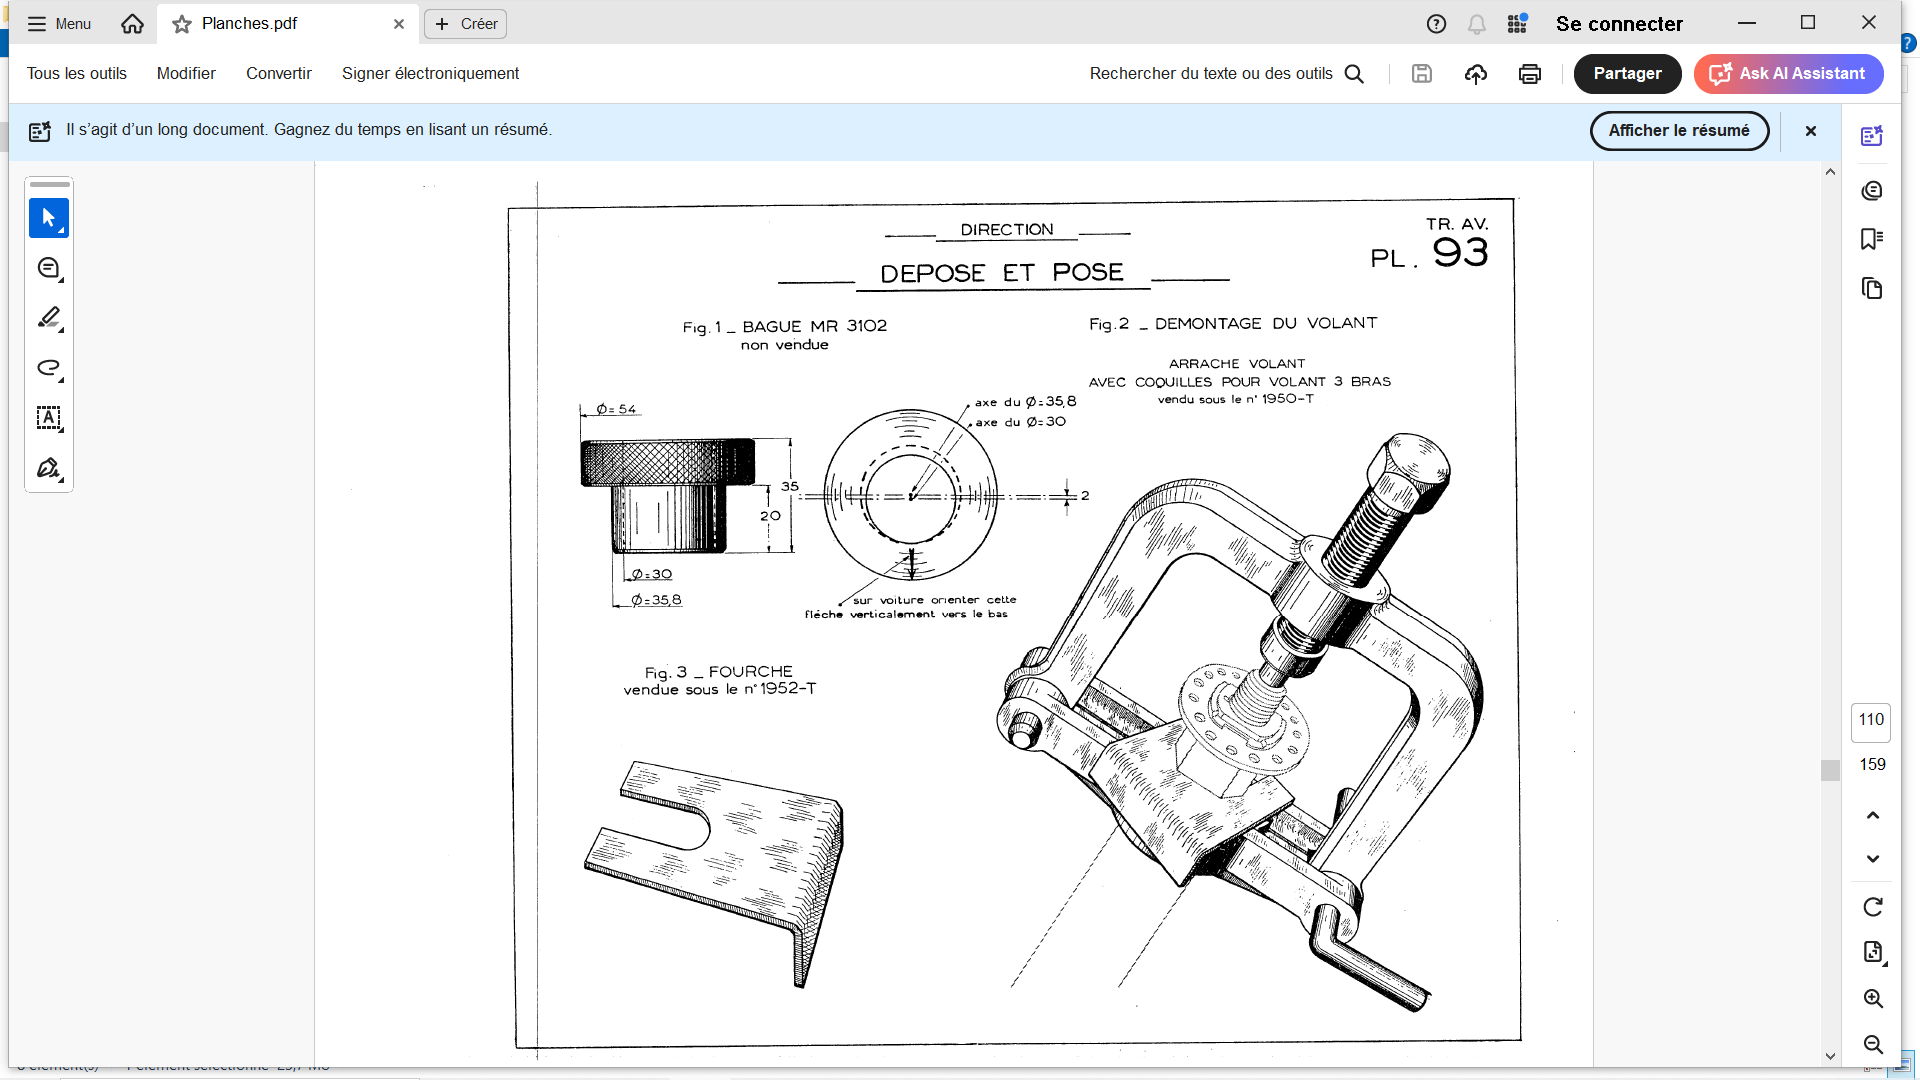Select the freehand draw tool
Screen dimensions: 1920x1080
(48, 368)
